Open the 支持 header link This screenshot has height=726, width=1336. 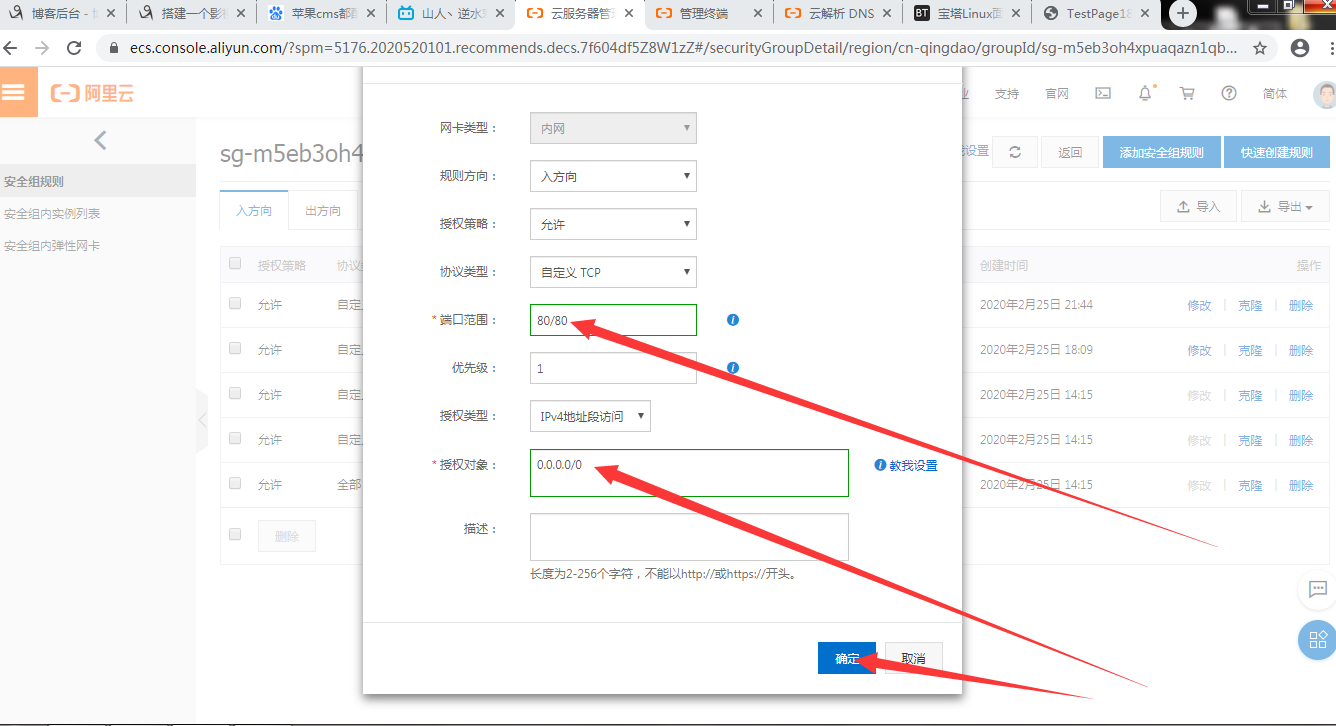point(1007,93)
